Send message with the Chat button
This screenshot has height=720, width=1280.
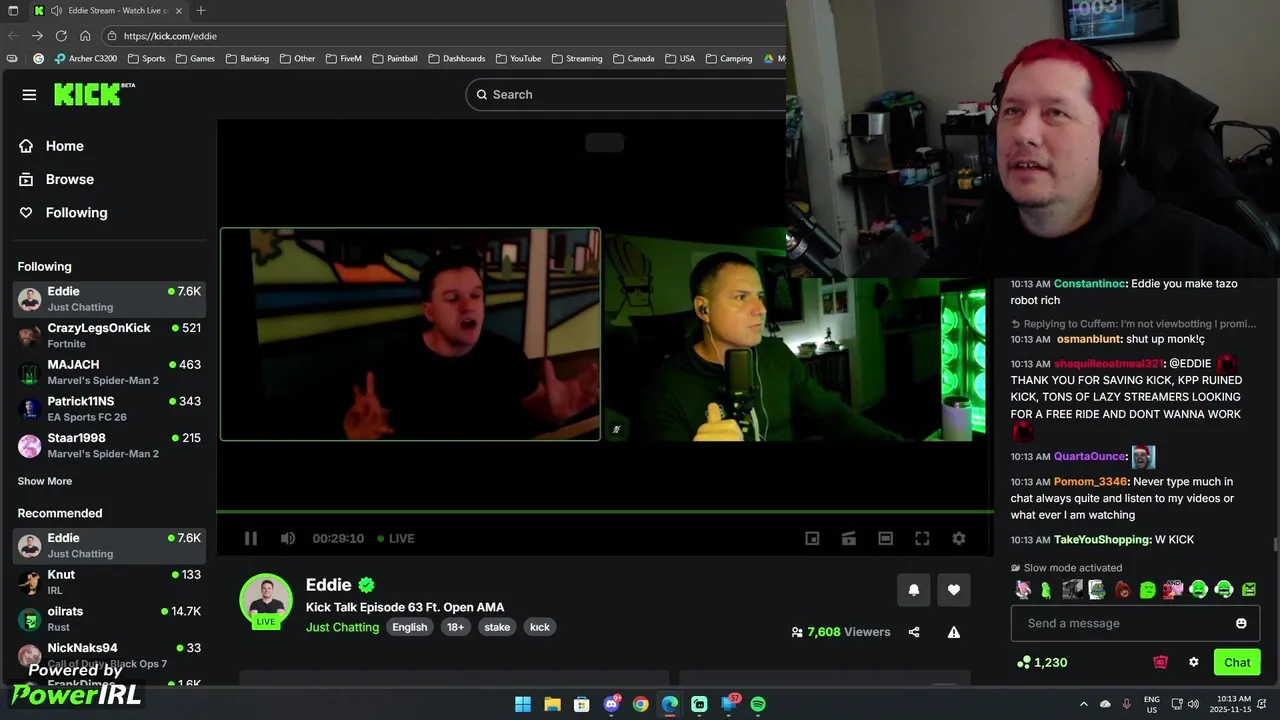pyautogui.click(x=1237, y=662)
